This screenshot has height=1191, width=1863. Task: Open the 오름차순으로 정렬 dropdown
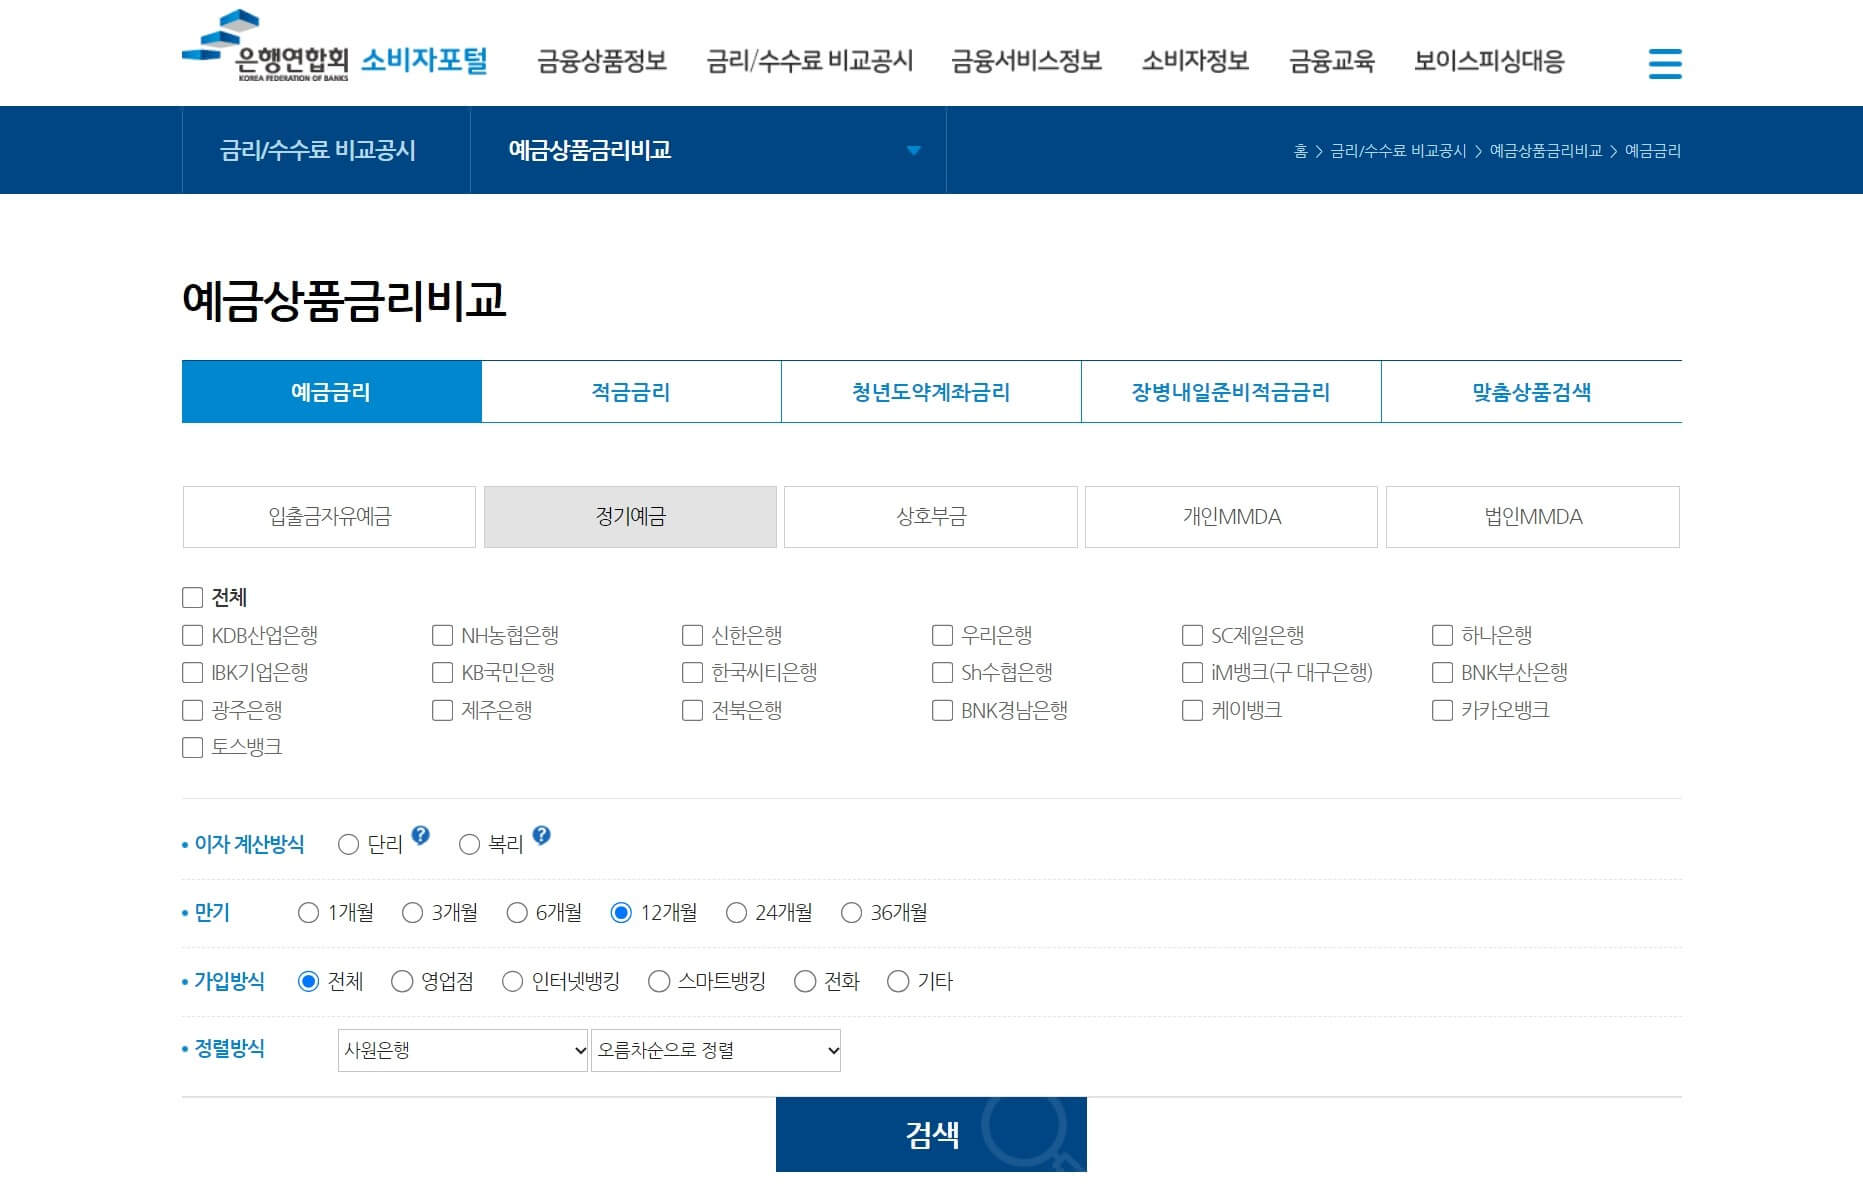[714, 1050]
